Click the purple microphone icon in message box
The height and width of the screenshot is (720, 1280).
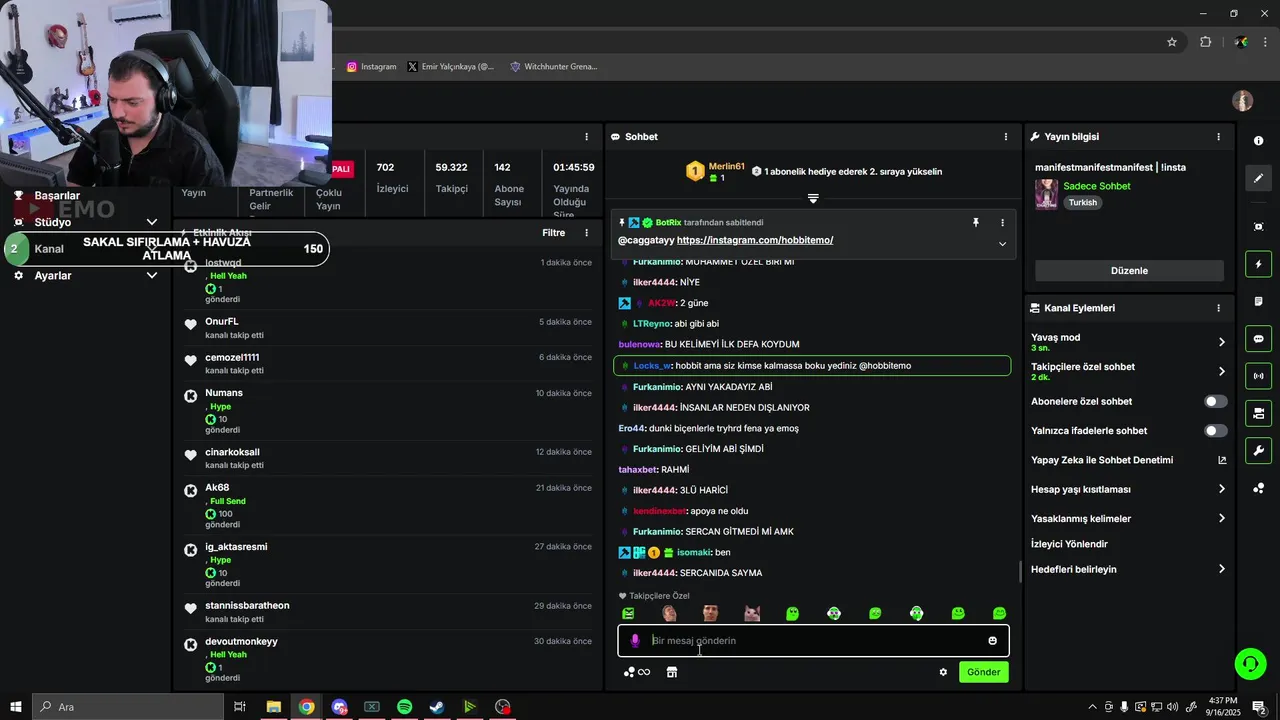tap(635, 640)
